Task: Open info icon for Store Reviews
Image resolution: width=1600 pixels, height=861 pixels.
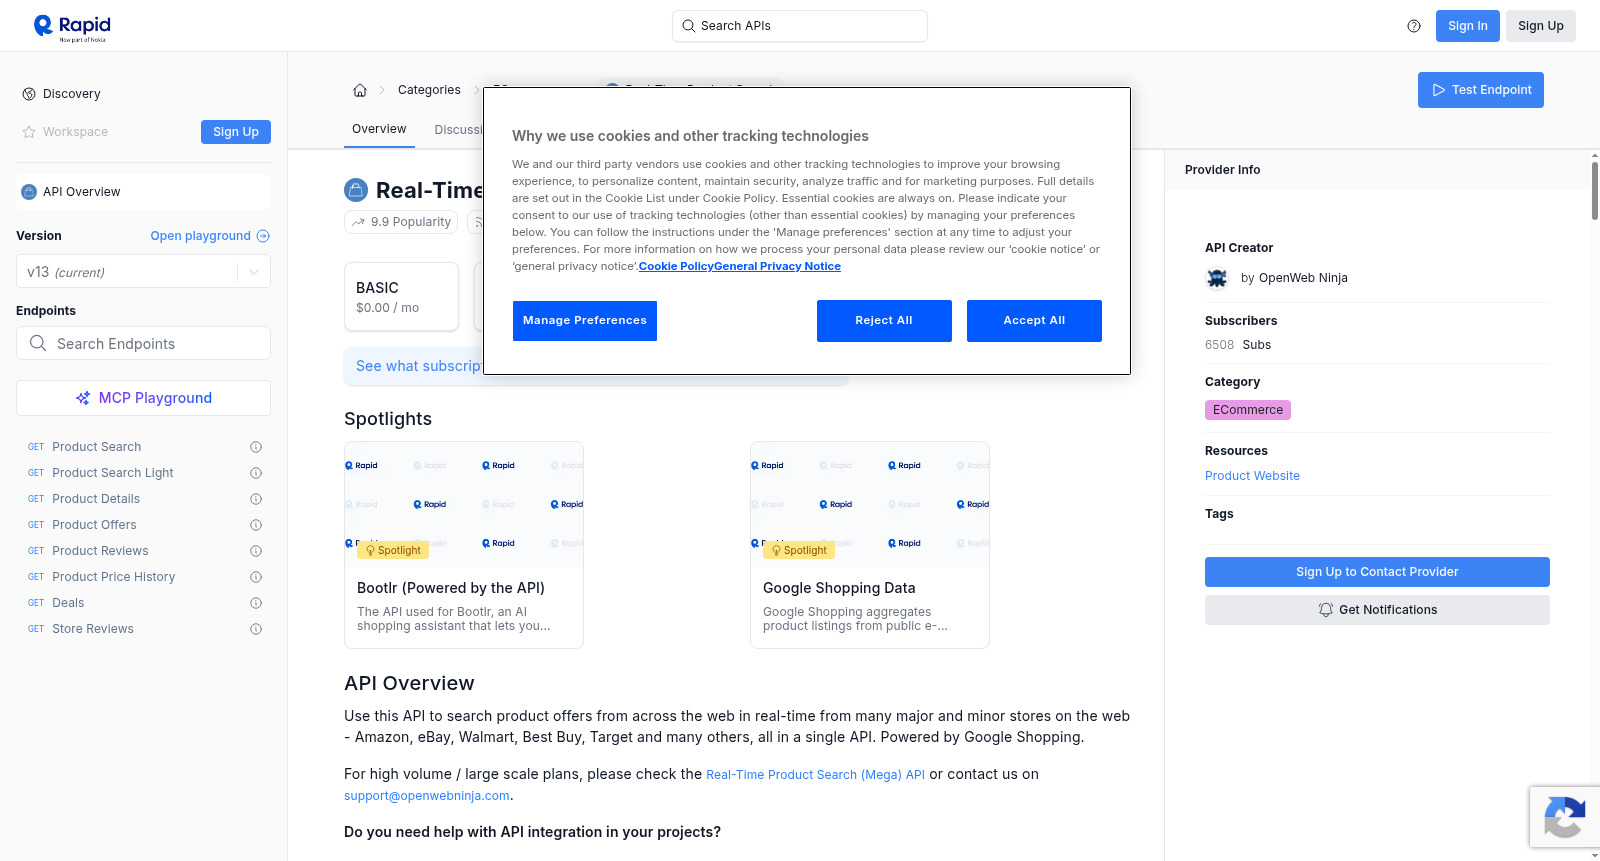Action: tap(256, 629)
